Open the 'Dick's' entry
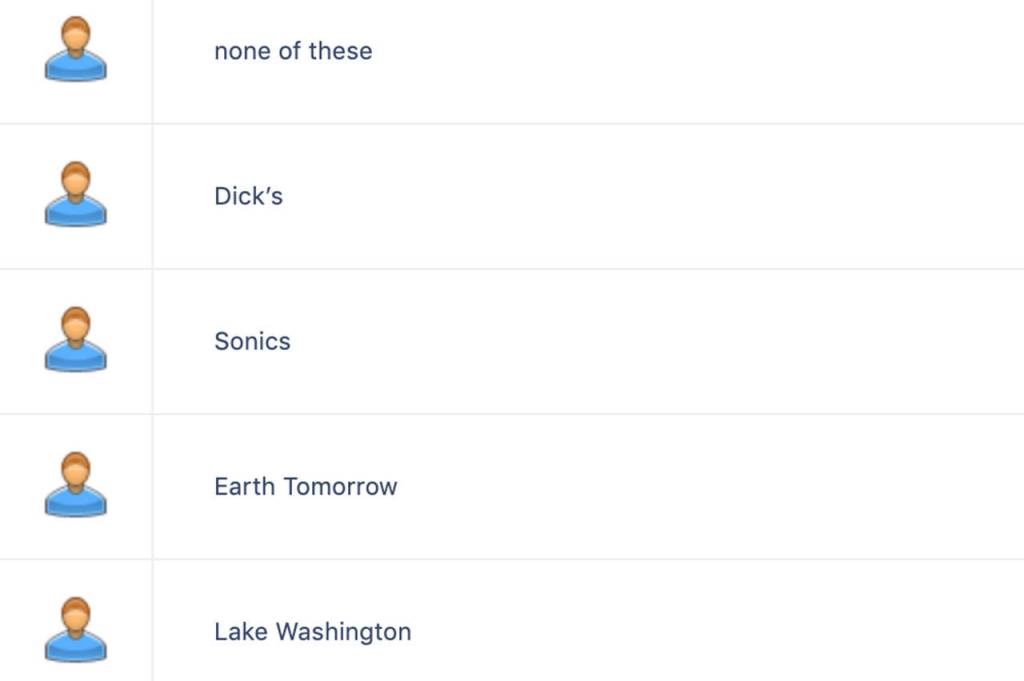This screenshot has width=1024, height=681. [x=248, y=196]
